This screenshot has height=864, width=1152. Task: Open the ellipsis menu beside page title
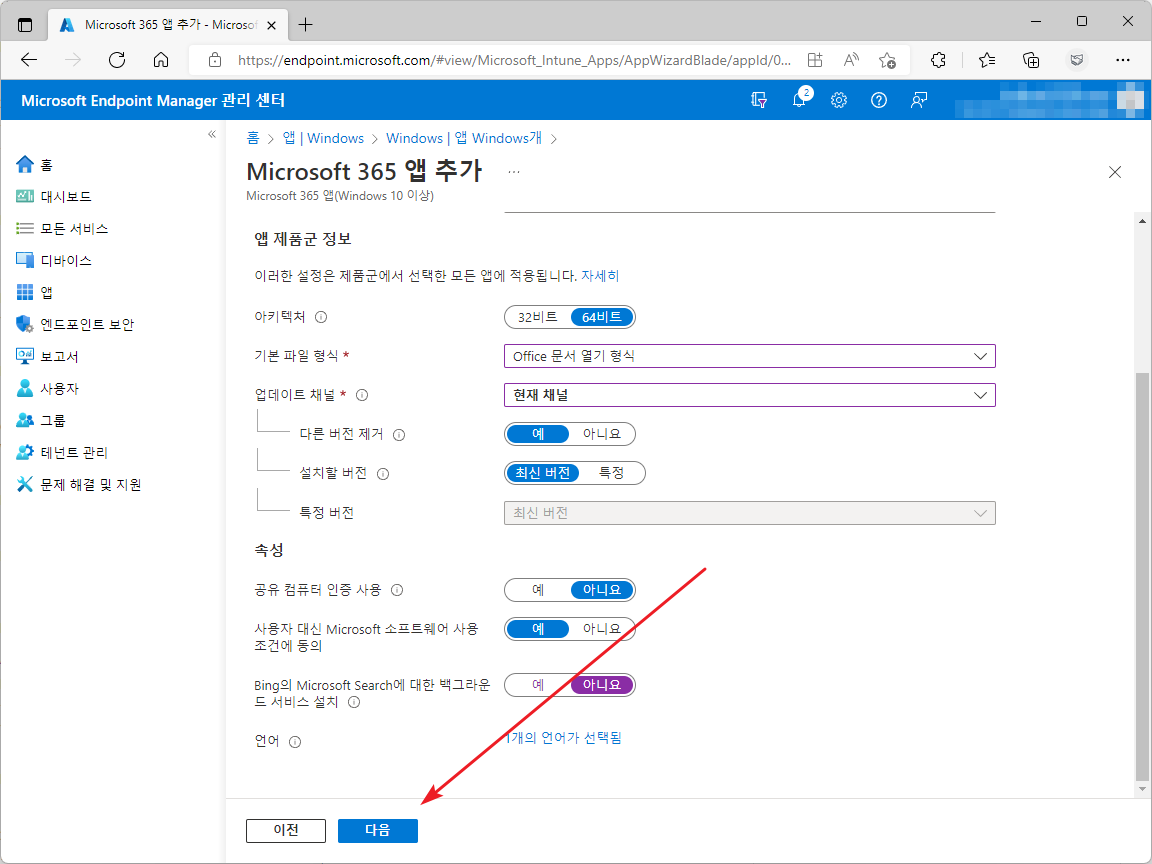click(x=514, y=172)
